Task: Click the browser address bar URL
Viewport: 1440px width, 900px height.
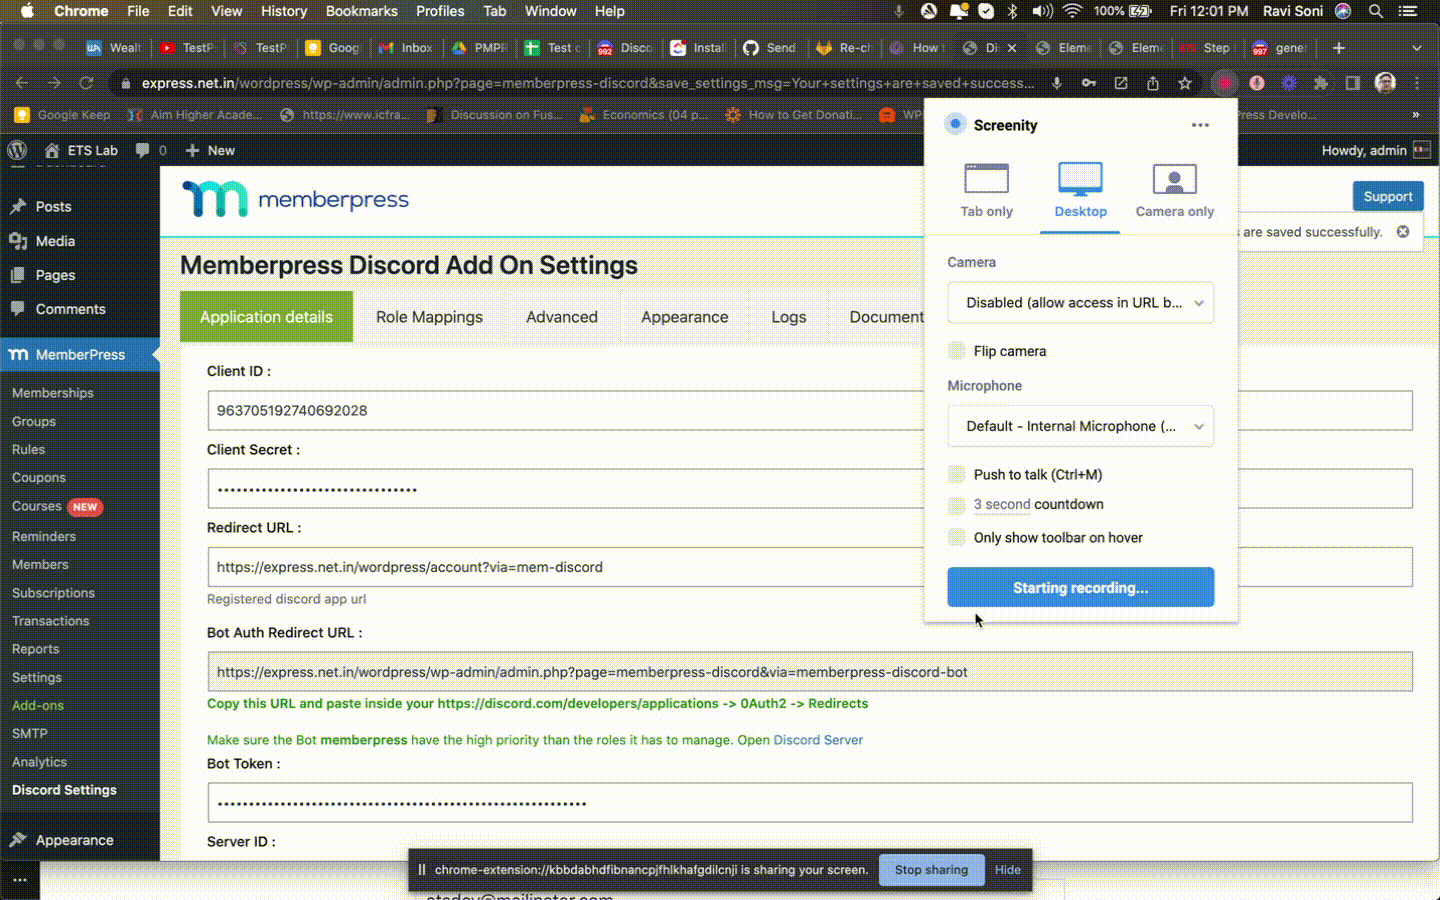Action: tap(588, 83)
